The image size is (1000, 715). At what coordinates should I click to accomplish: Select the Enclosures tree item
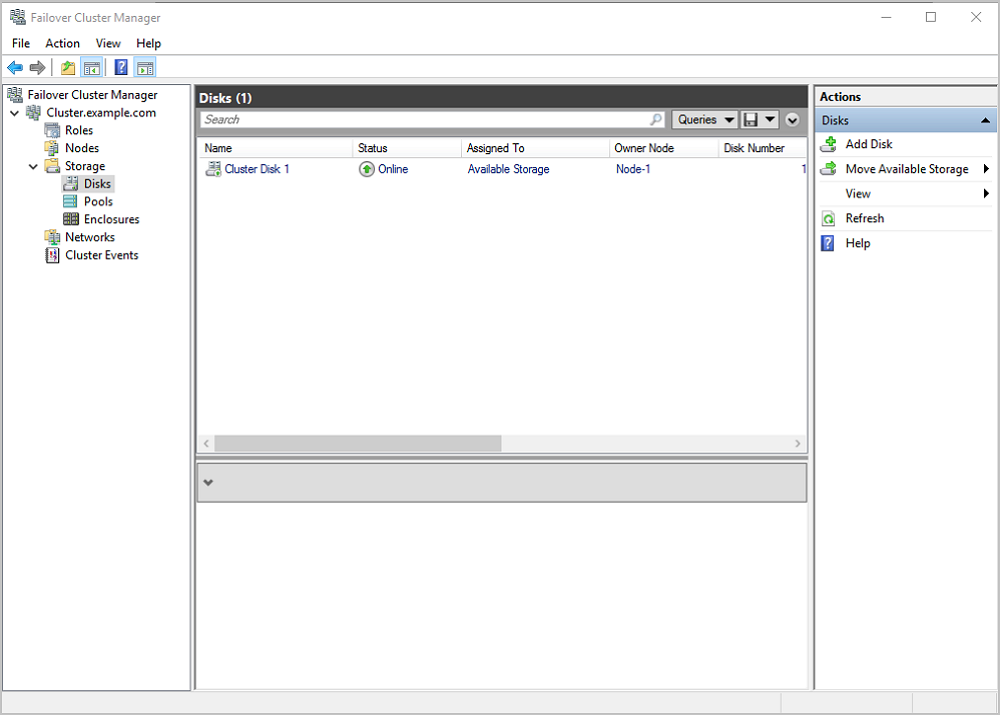point(112,219)
